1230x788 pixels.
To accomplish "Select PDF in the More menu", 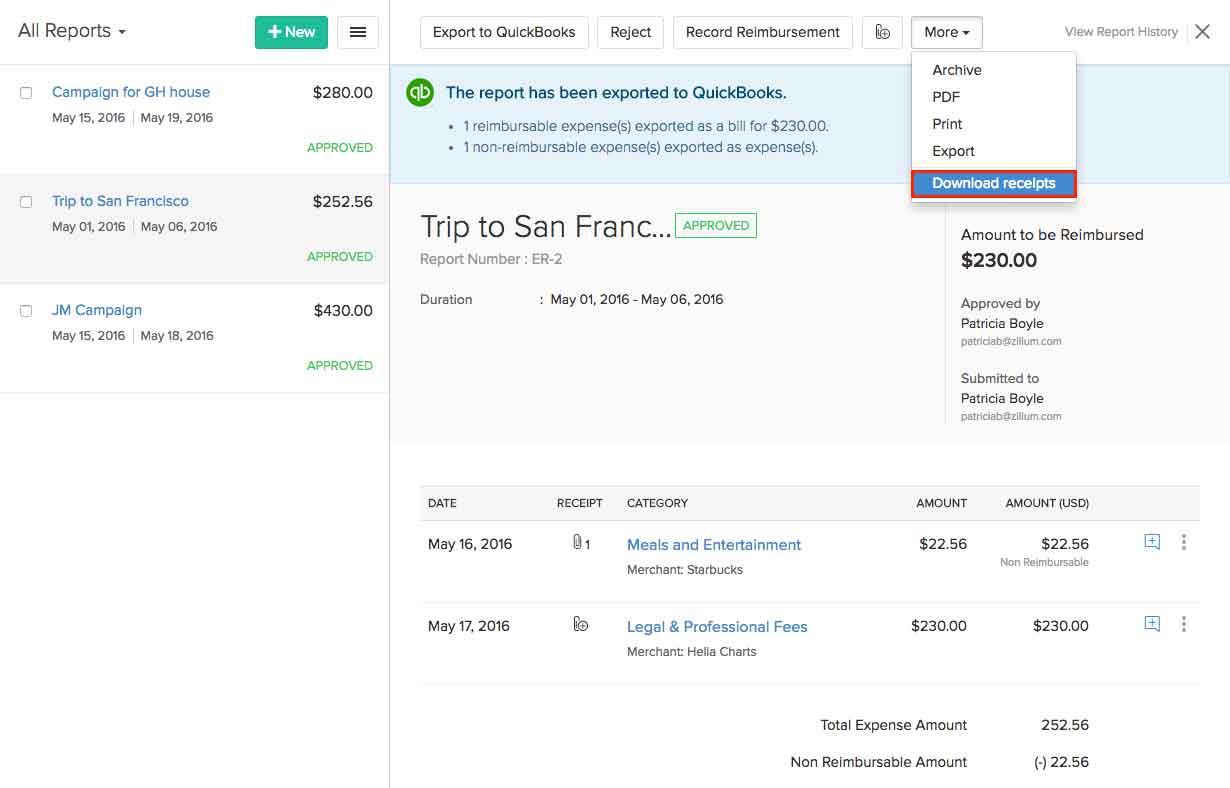I will (x=946, y=97).
